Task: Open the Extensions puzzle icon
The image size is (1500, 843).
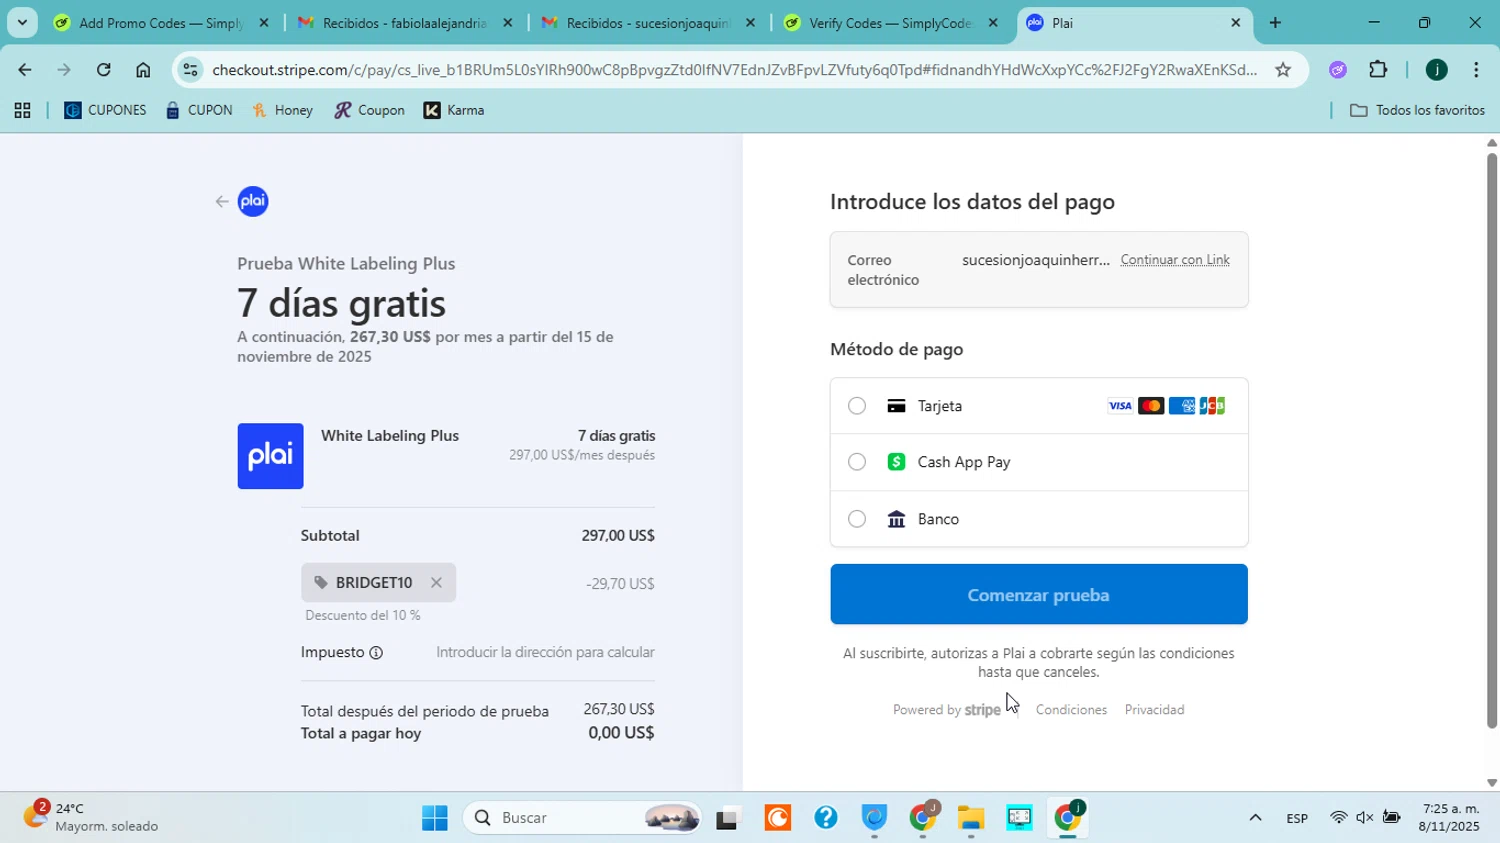Action: pos(1378,70)
